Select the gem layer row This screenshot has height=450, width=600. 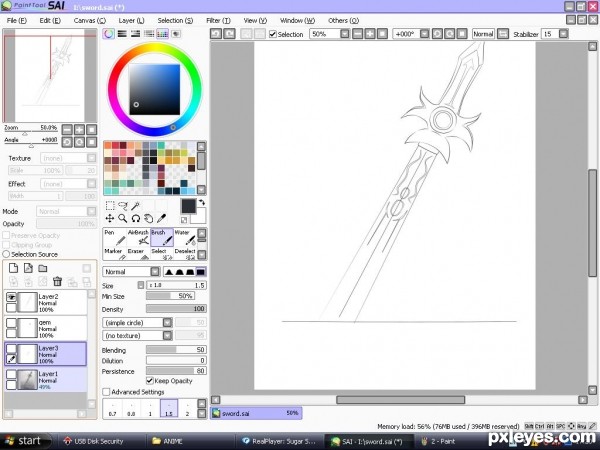[x=46, y=328]
